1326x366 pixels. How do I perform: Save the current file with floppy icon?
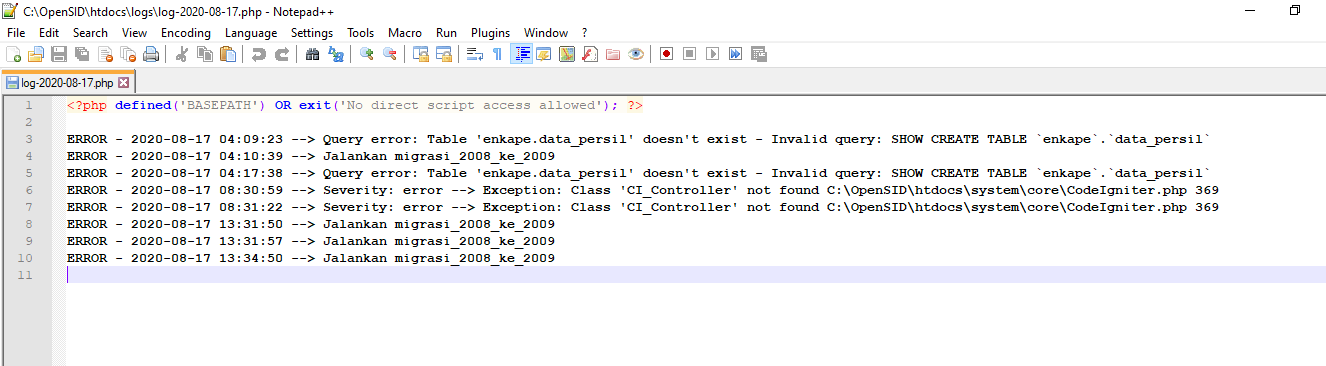coord(59,54)
